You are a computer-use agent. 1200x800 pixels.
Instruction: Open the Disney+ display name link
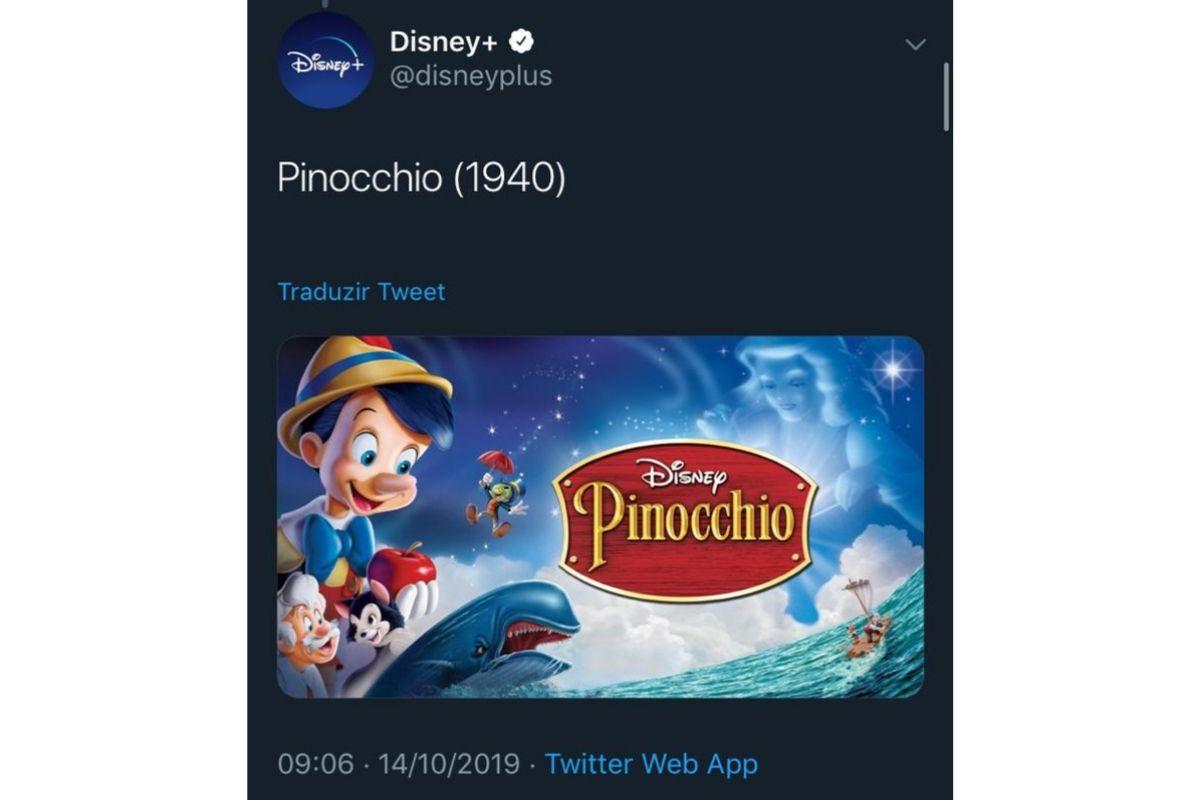pos(446,42)
